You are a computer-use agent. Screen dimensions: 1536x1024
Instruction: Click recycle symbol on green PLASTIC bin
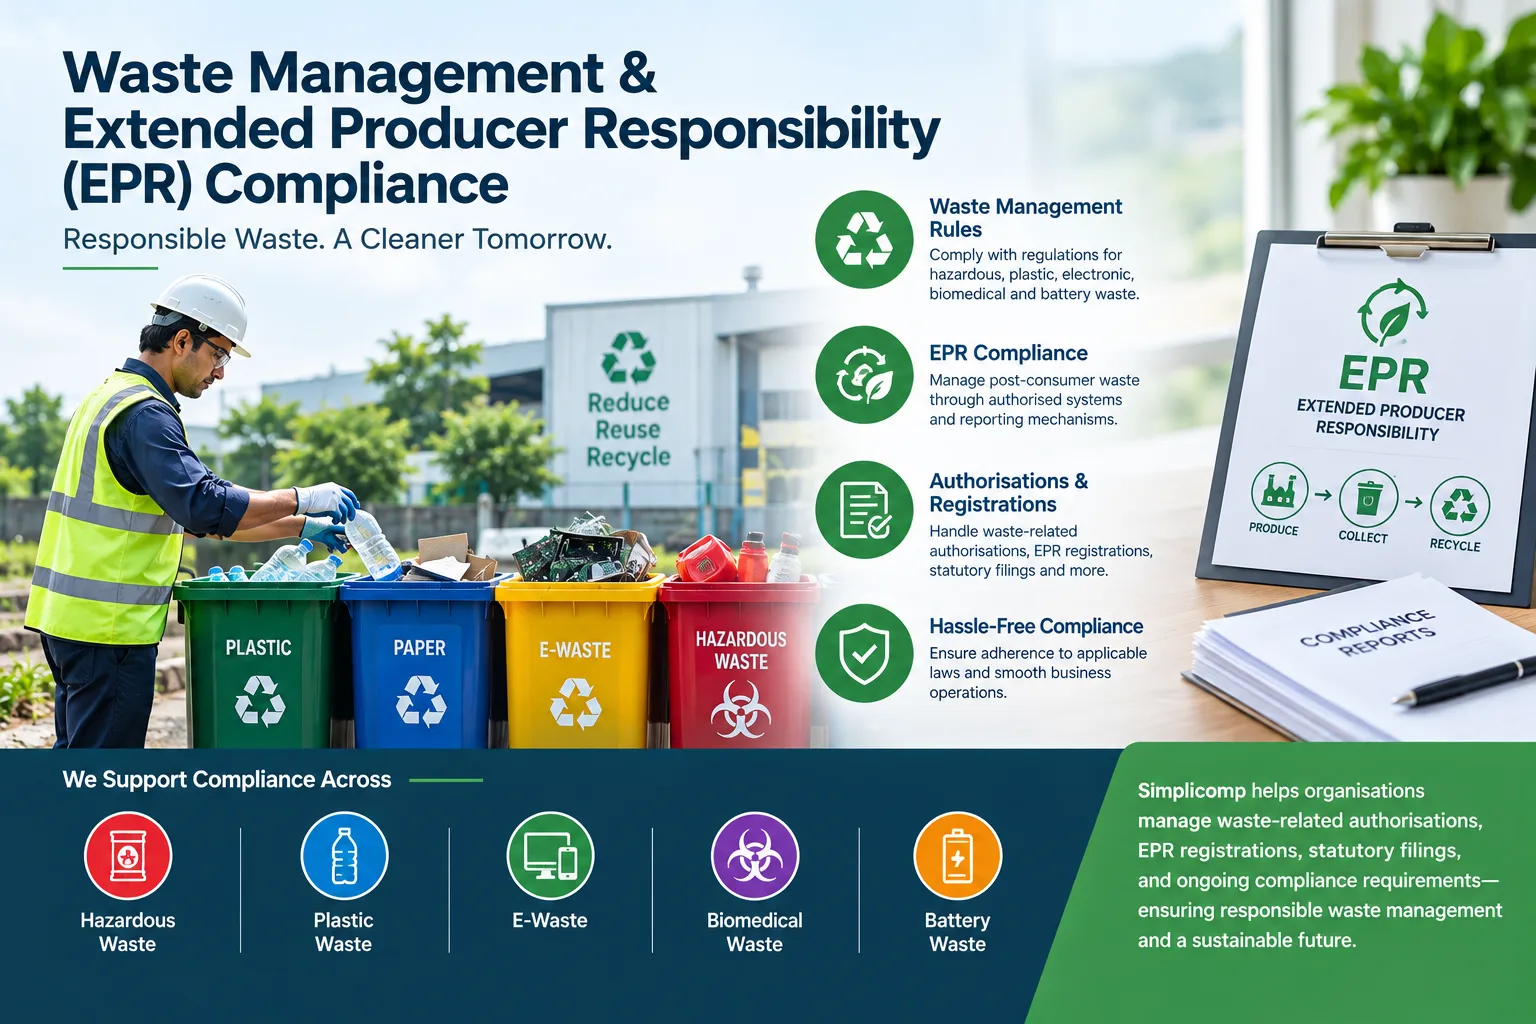tap(260, 700)
